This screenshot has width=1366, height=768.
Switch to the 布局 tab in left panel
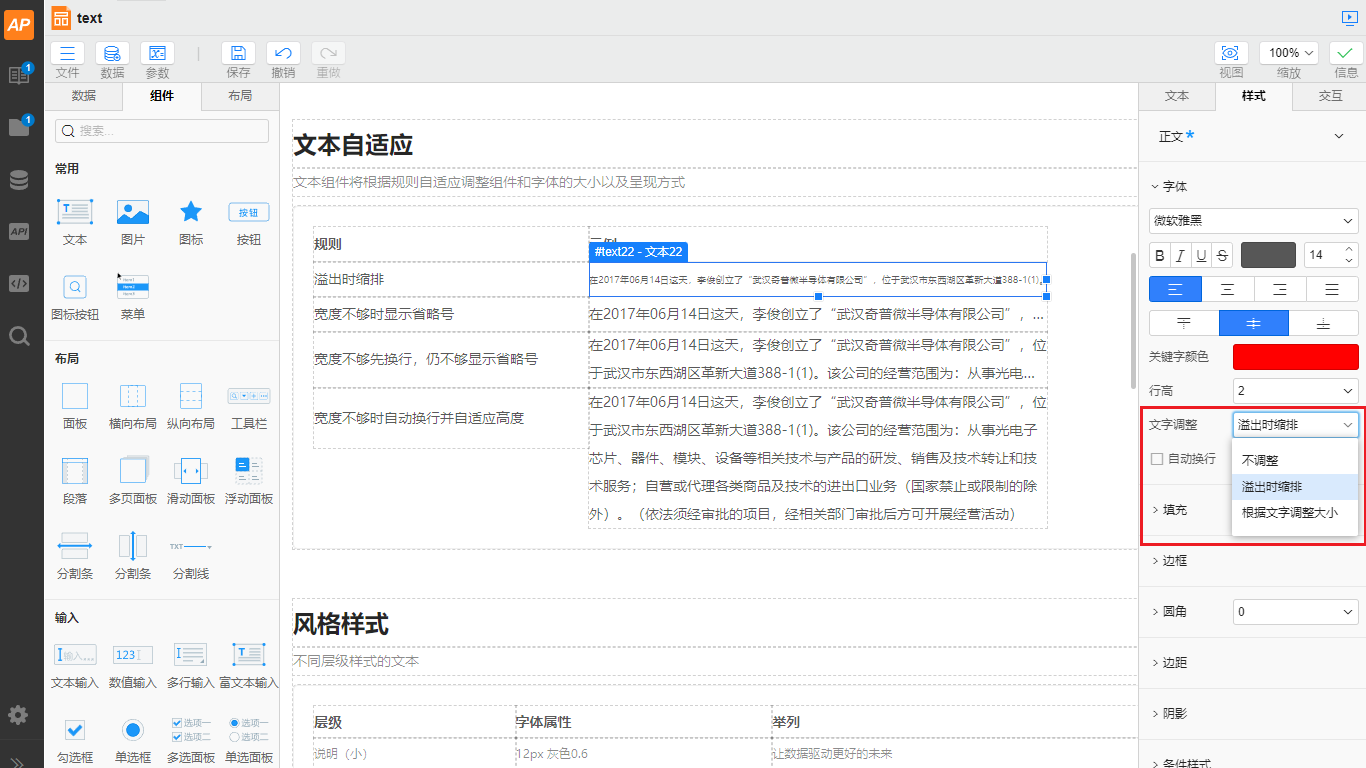point(240,96)
